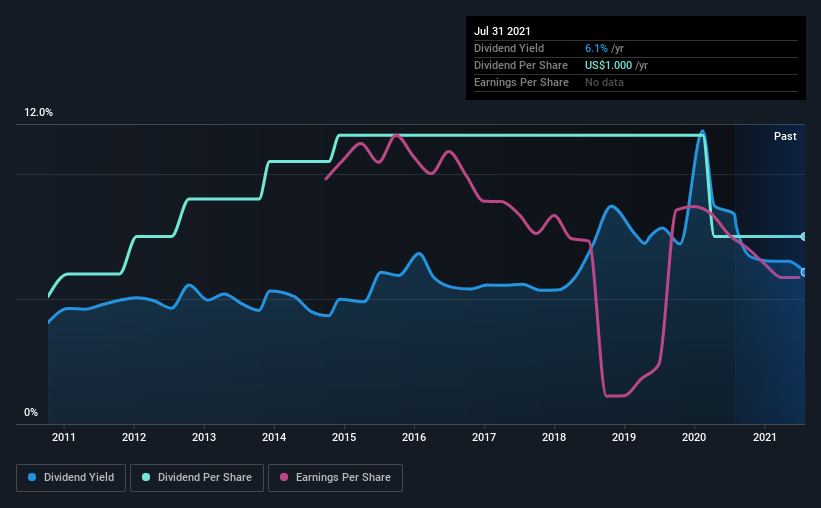Click the 12.0% y-axis label

click(x=38, y=113)
